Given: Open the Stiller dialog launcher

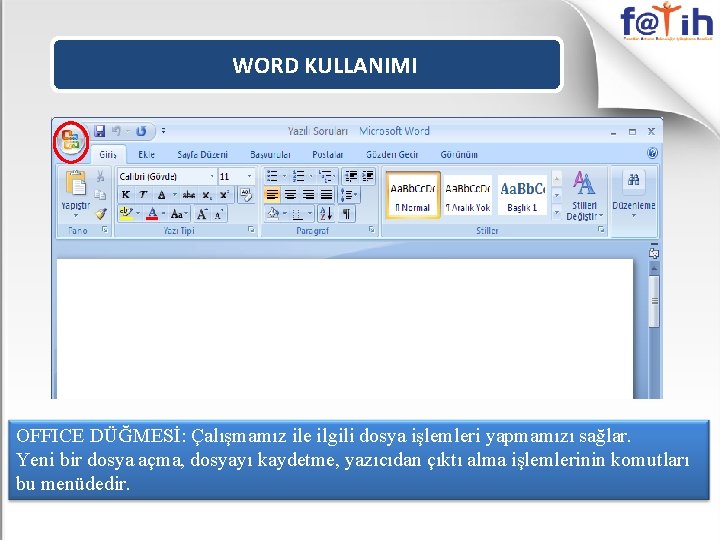Looking at the screenshot, I should point(601,229).
